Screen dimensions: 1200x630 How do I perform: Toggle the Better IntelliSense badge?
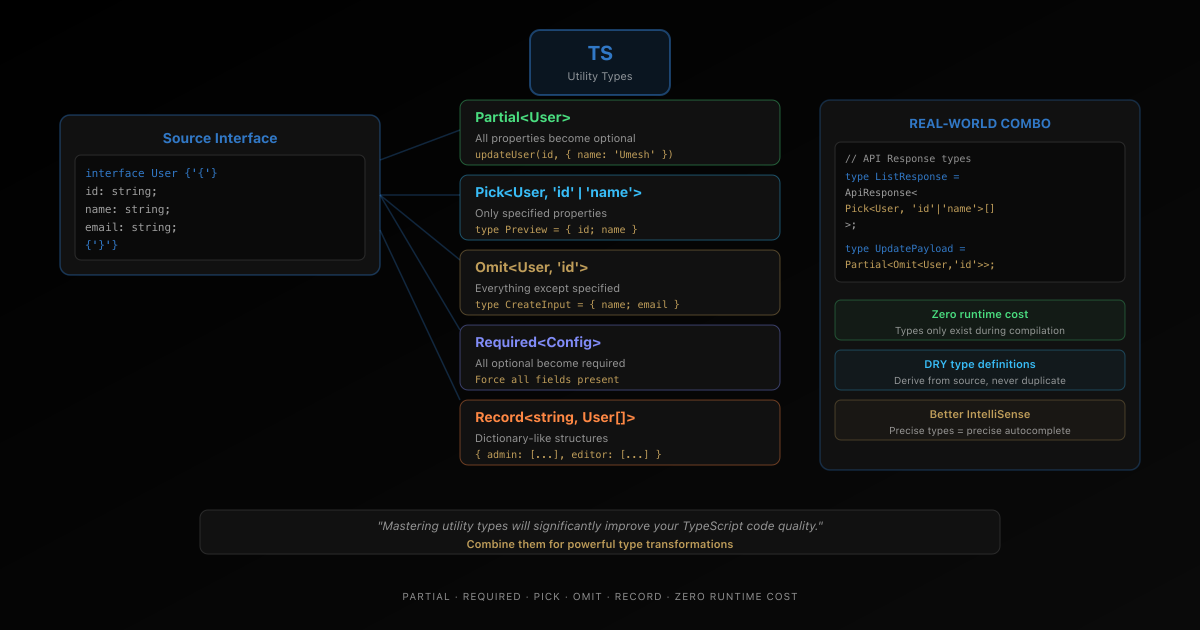pos(979,419)
